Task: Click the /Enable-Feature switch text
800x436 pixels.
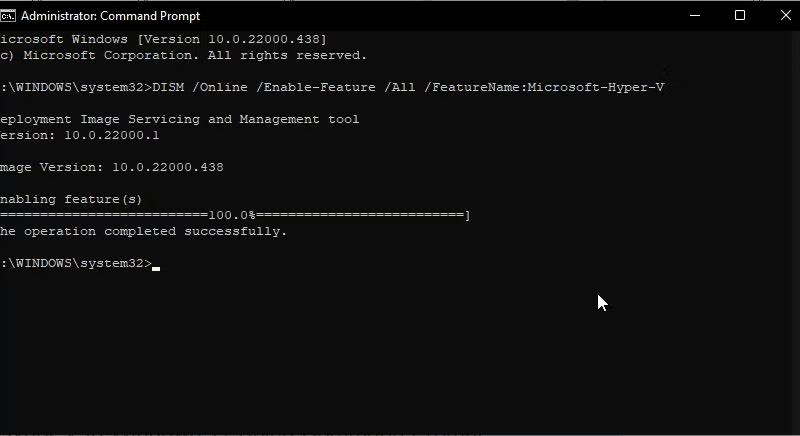Action: tap(316, 87)
